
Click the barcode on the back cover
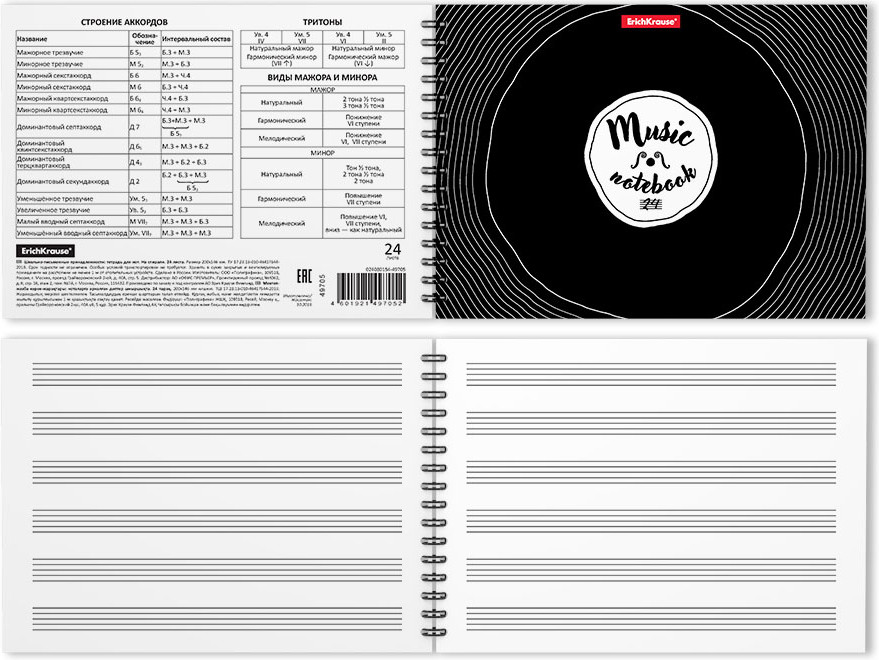coord(372,291)
